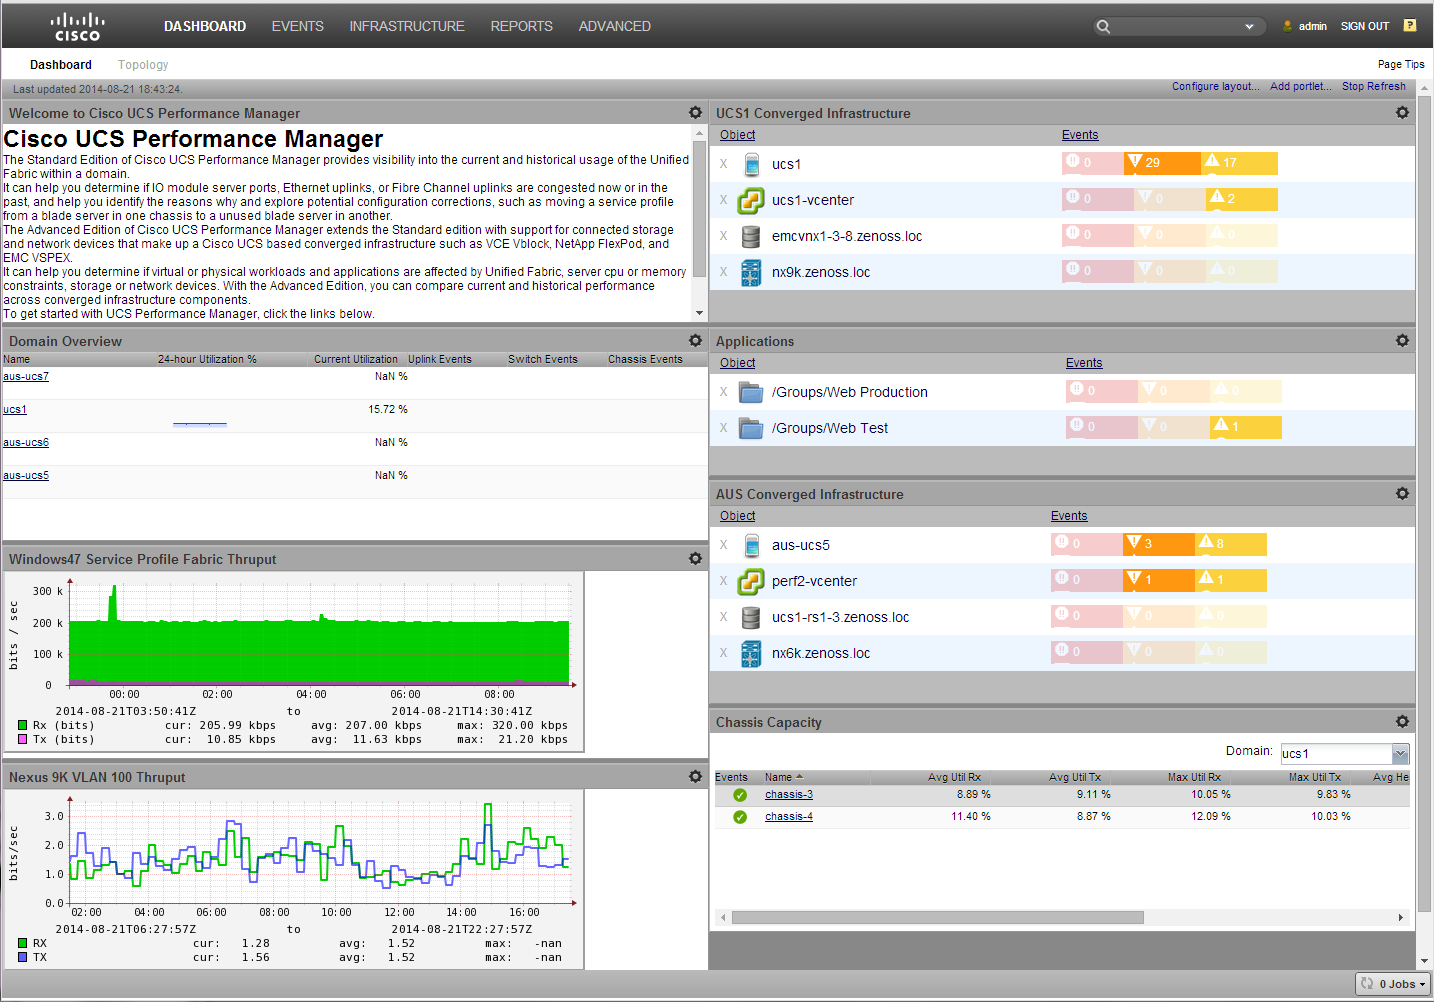Click ucs1 error events badge showing 29
Screen dimensions: 1434x1002
pos(1162,163)
